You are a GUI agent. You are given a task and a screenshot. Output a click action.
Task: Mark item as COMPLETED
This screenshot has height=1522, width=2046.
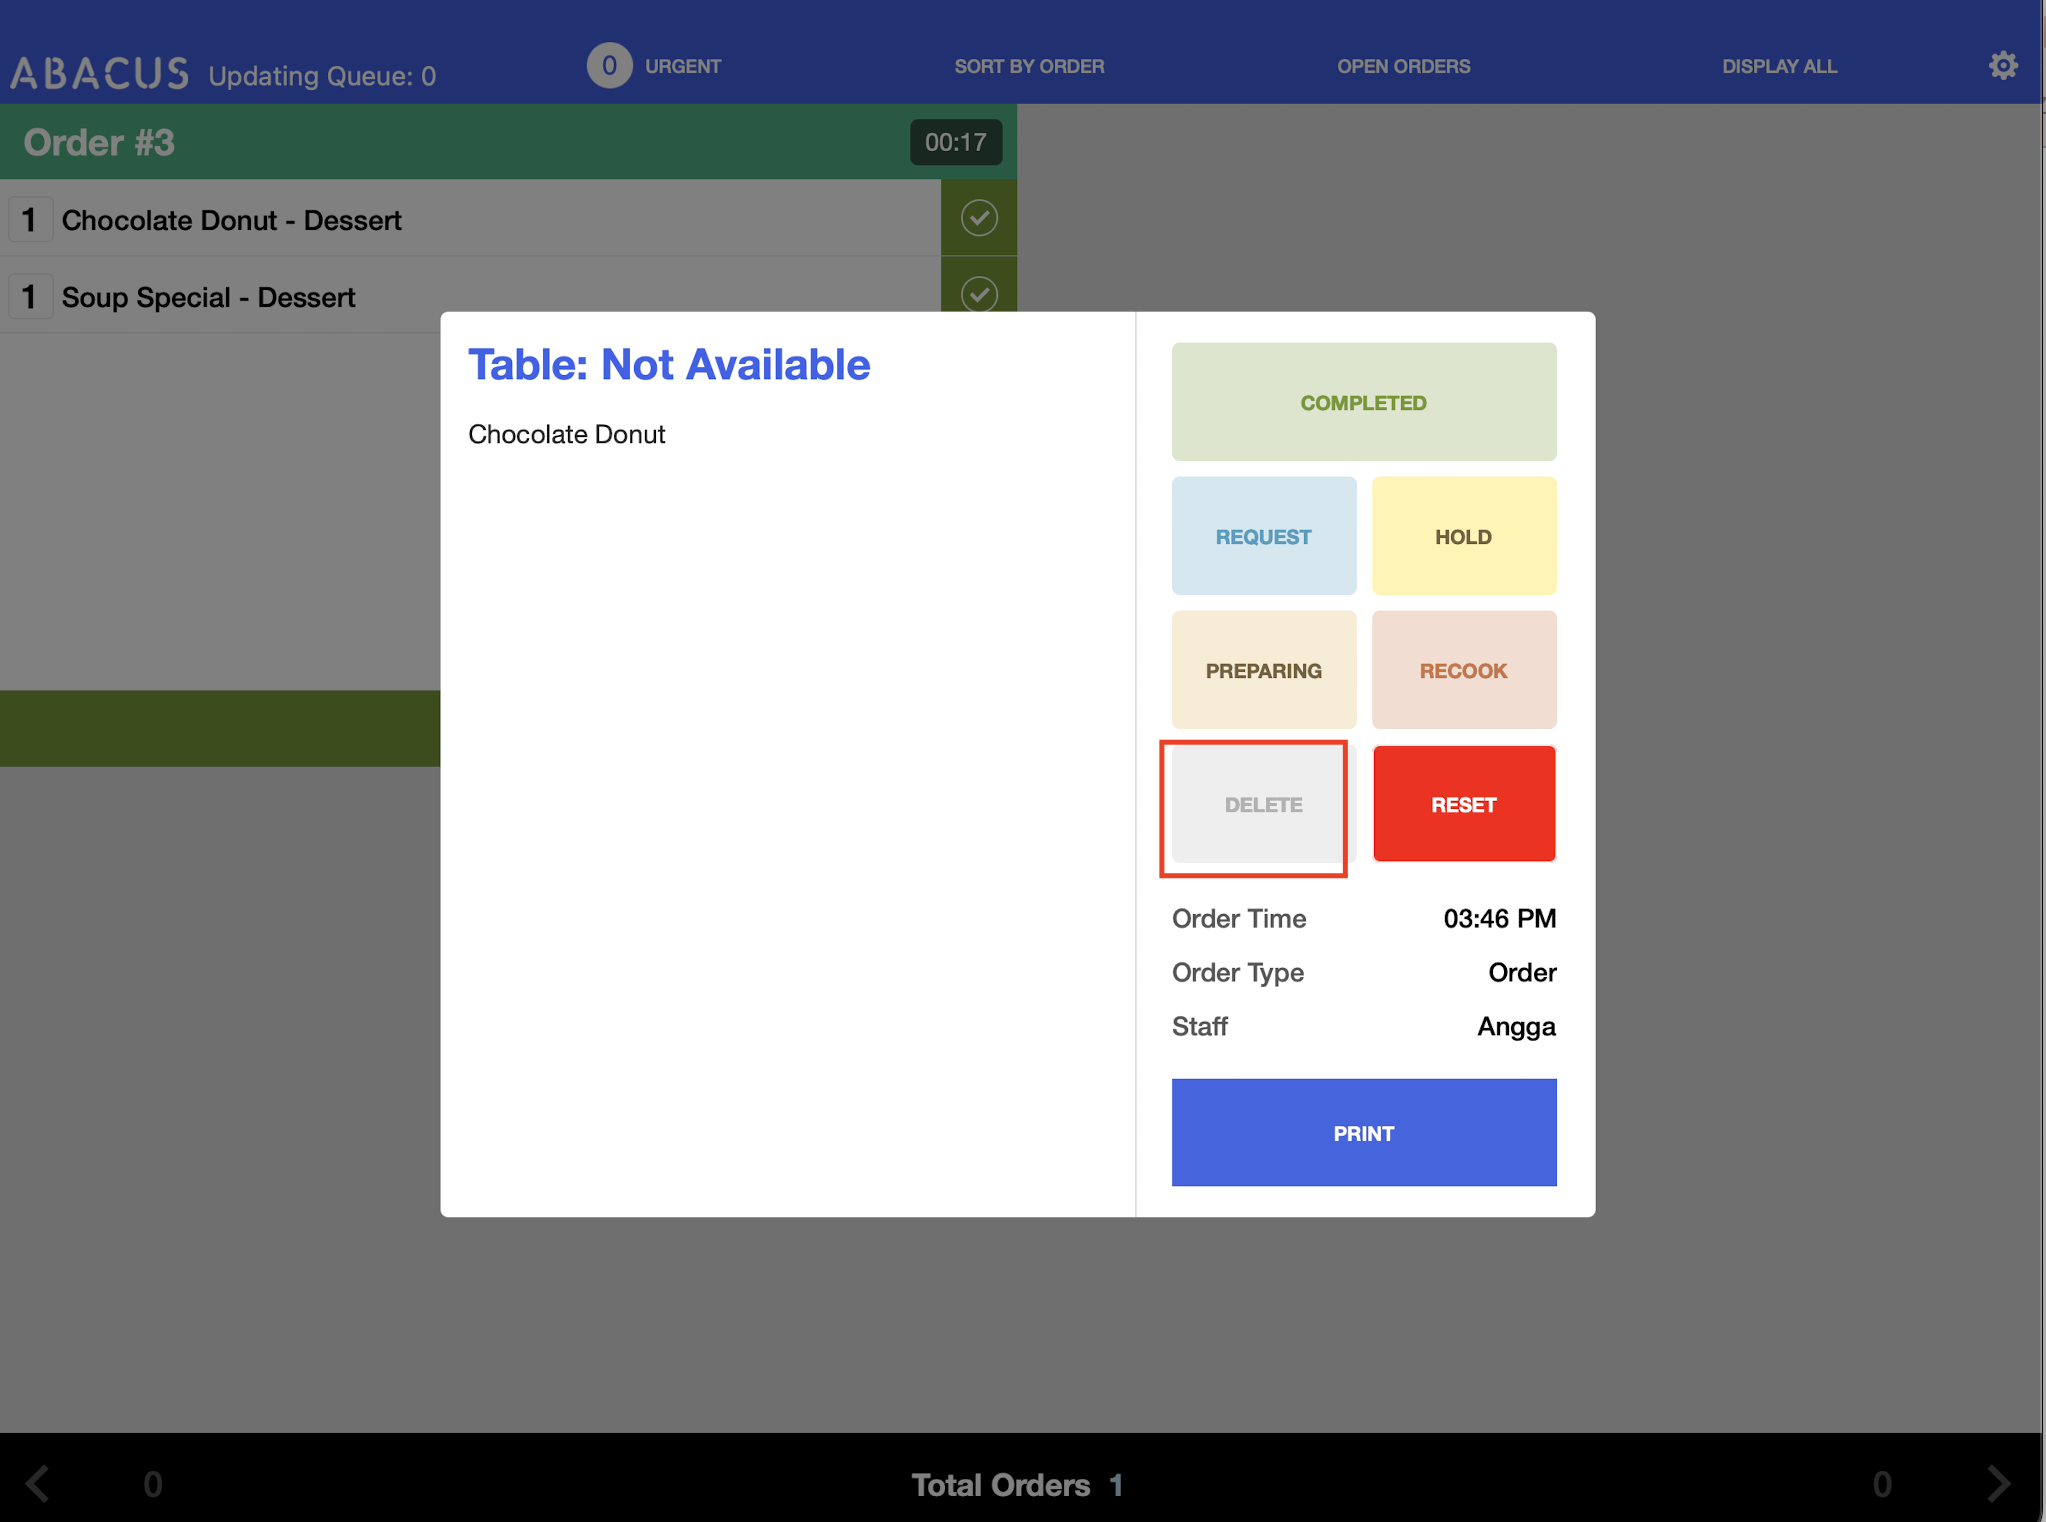tap(1363, 402)
